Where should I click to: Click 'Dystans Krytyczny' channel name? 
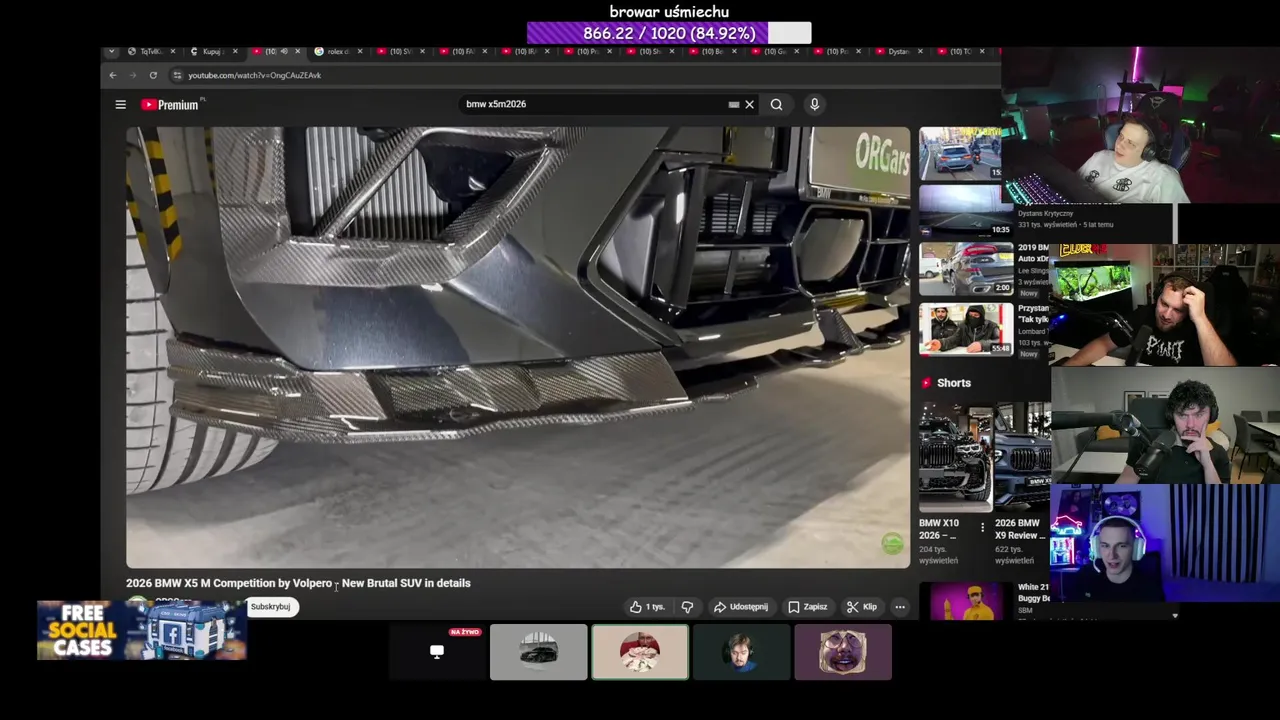[x=1045, y=213]
